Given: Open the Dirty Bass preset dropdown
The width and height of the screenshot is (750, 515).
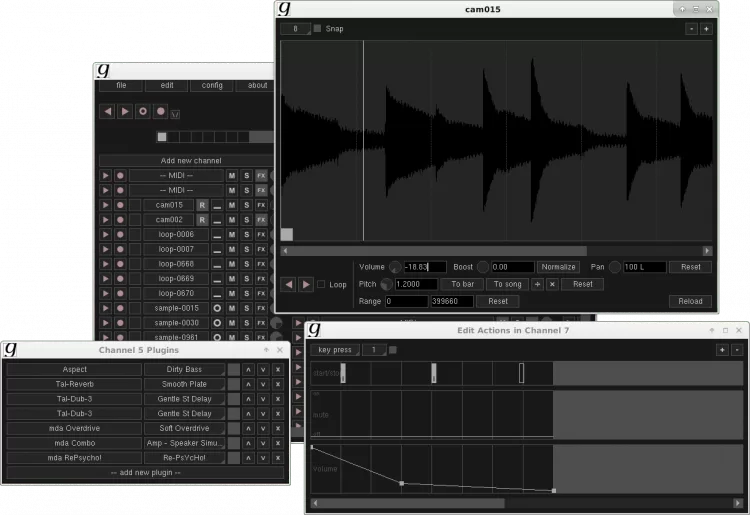Looking at the screenshot, I should tap(184, 369).
